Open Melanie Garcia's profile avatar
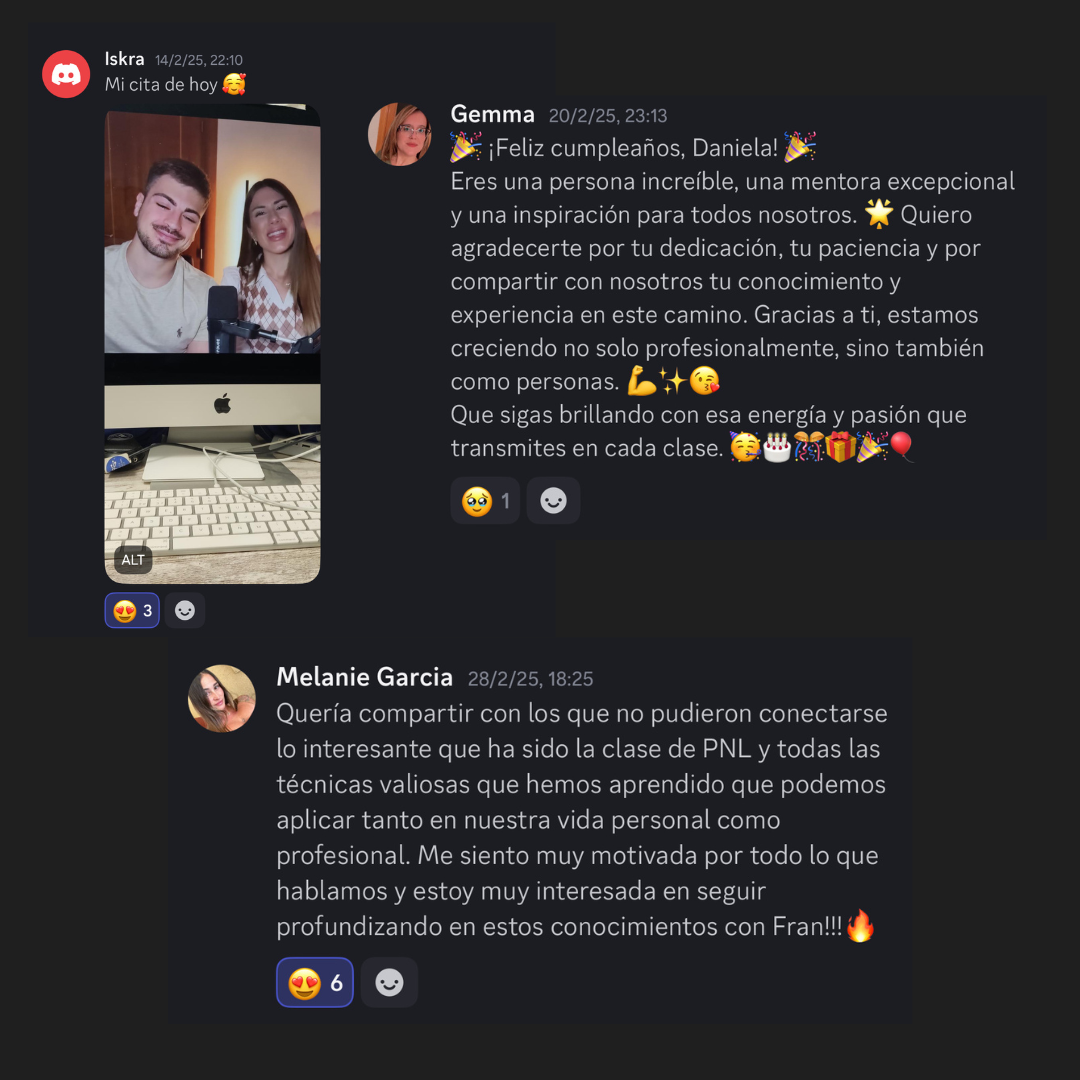Screen dimensions: 1080x1080 (x=222, y=698)
